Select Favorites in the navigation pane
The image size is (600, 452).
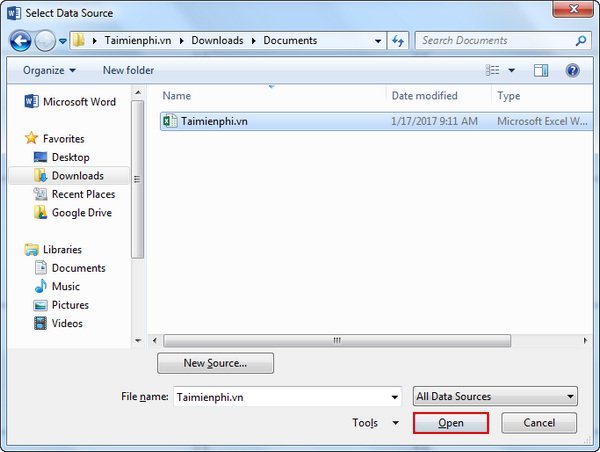64,139
